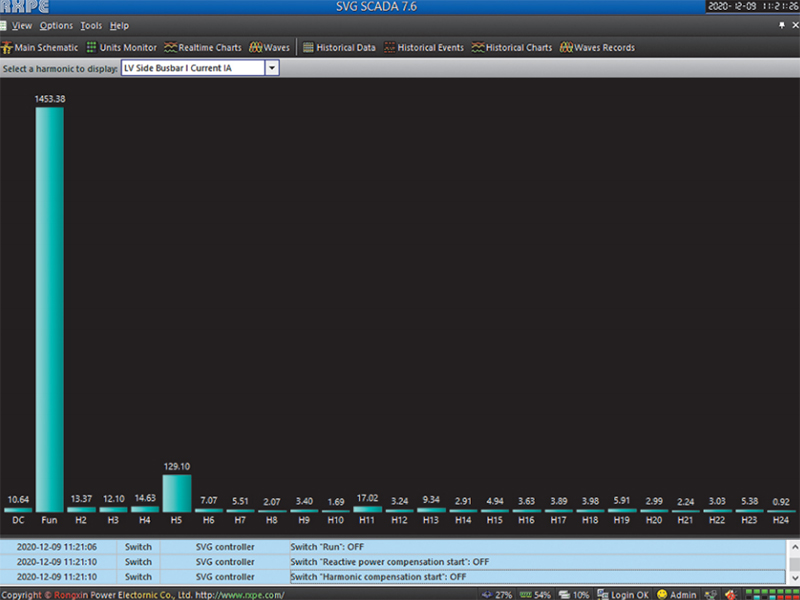Open the Waves Records view
Screen dimensions: 800x600
[597, 47]
